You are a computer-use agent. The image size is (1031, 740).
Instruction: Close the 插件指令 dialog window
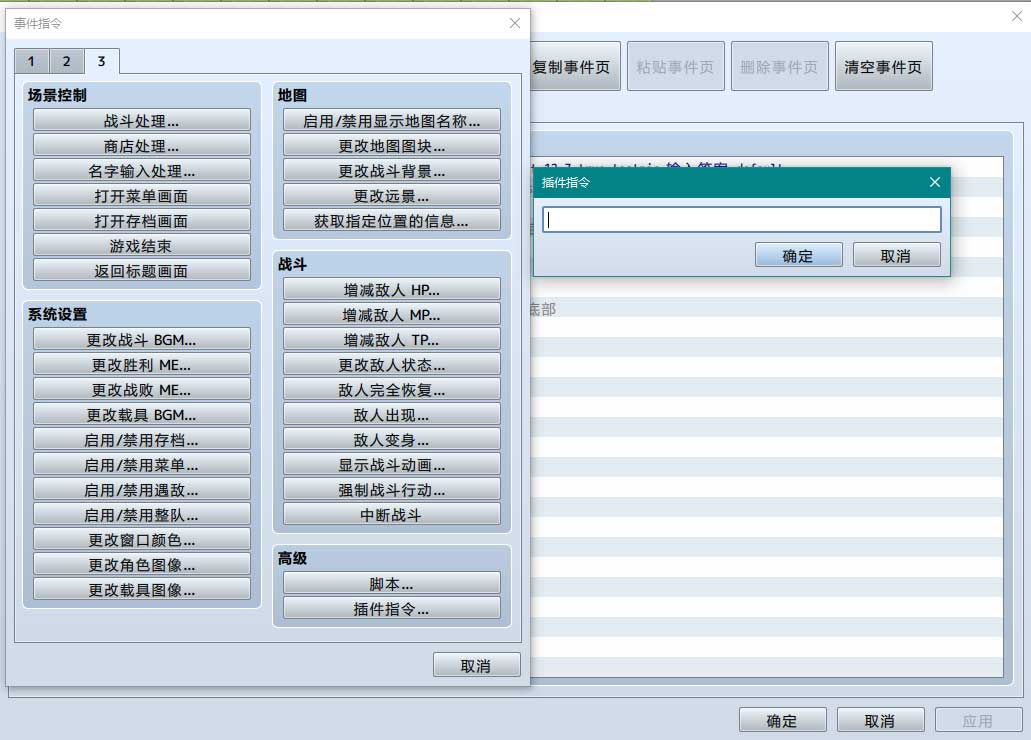935,182
